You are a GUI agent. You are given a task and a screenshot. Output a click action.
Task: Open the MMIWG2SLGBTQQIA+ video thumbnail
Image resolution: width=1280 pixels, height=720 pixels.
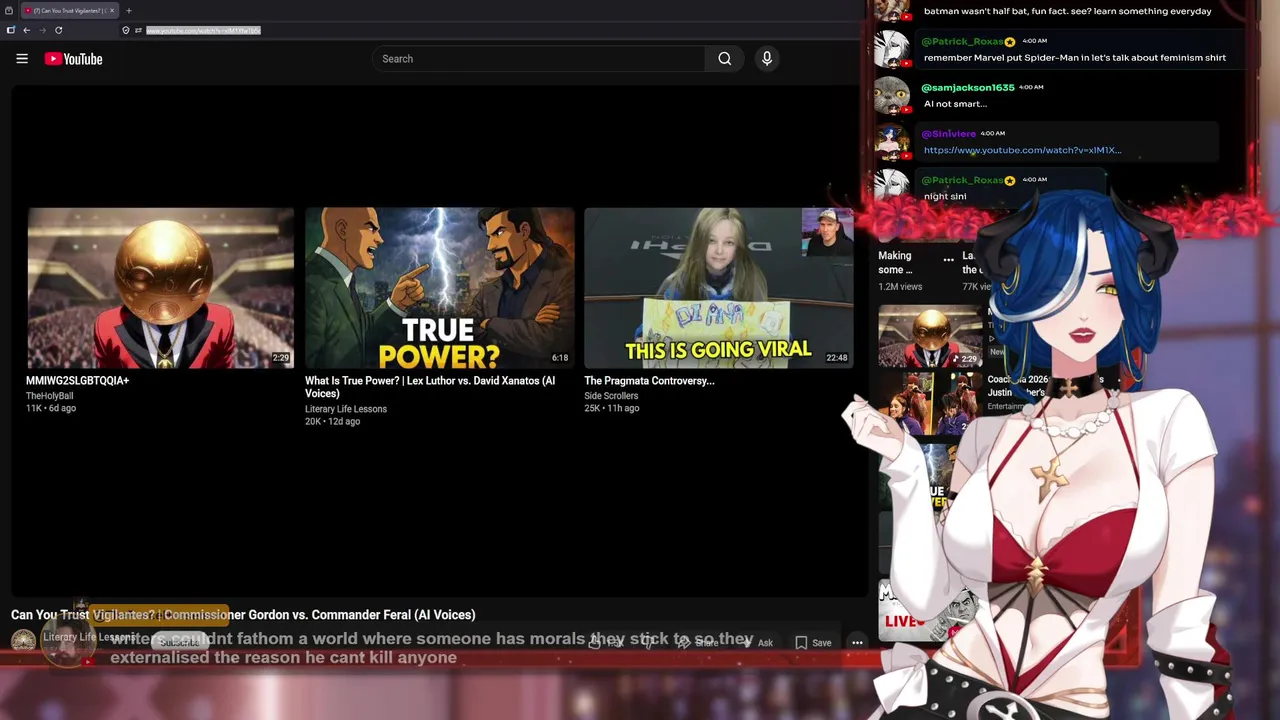[160, 288]
